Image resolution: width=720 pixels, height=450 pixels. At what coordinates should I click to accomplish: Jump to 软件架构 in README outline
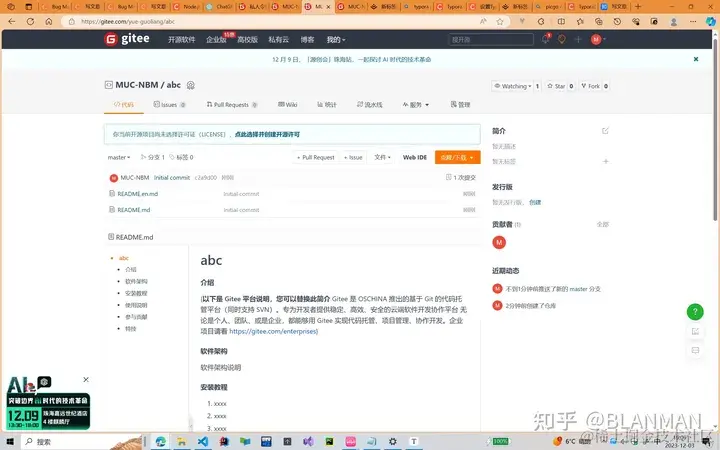tap(136, 281)
